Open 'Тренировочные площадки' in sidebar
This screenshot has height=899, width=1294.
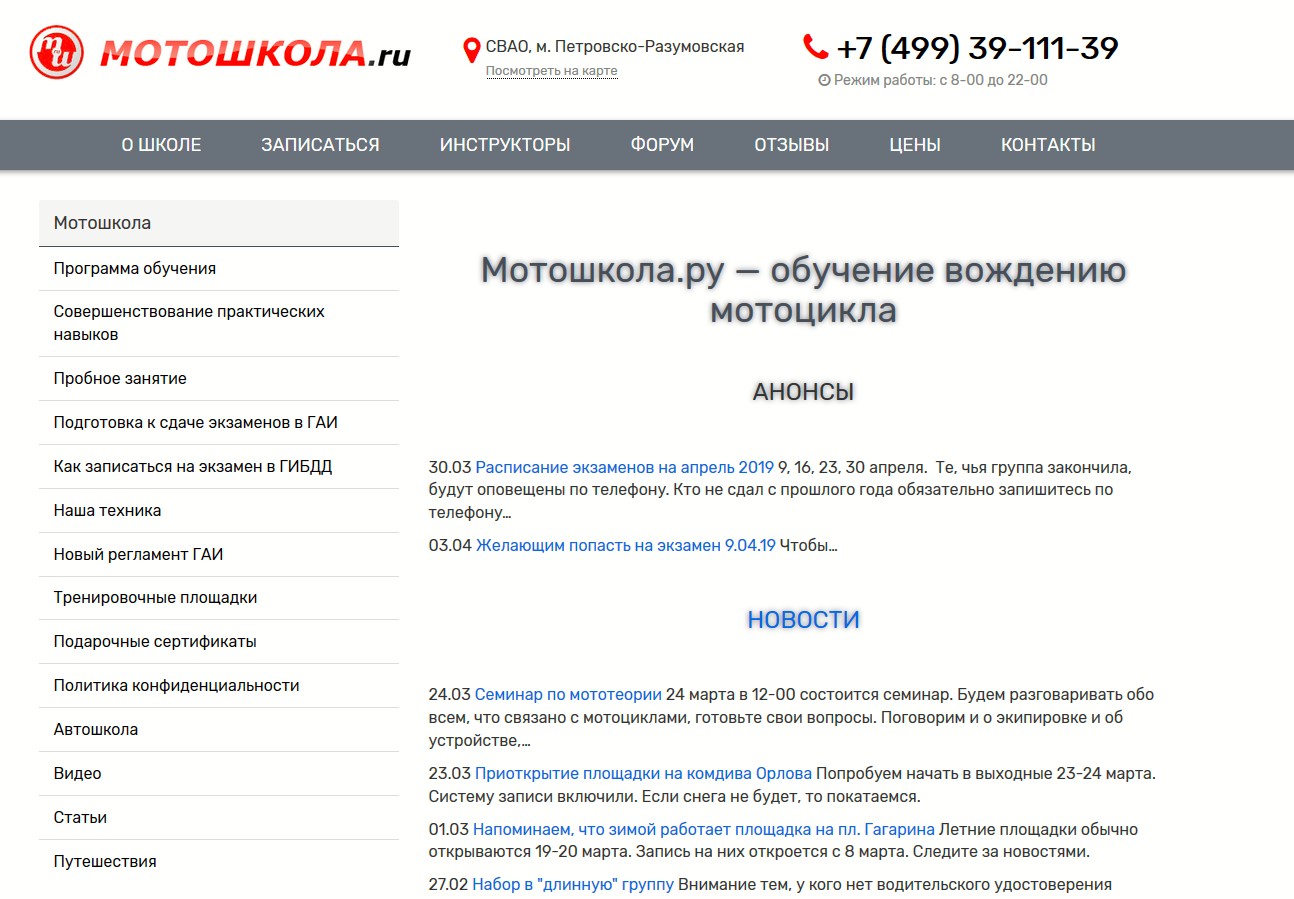219,598
